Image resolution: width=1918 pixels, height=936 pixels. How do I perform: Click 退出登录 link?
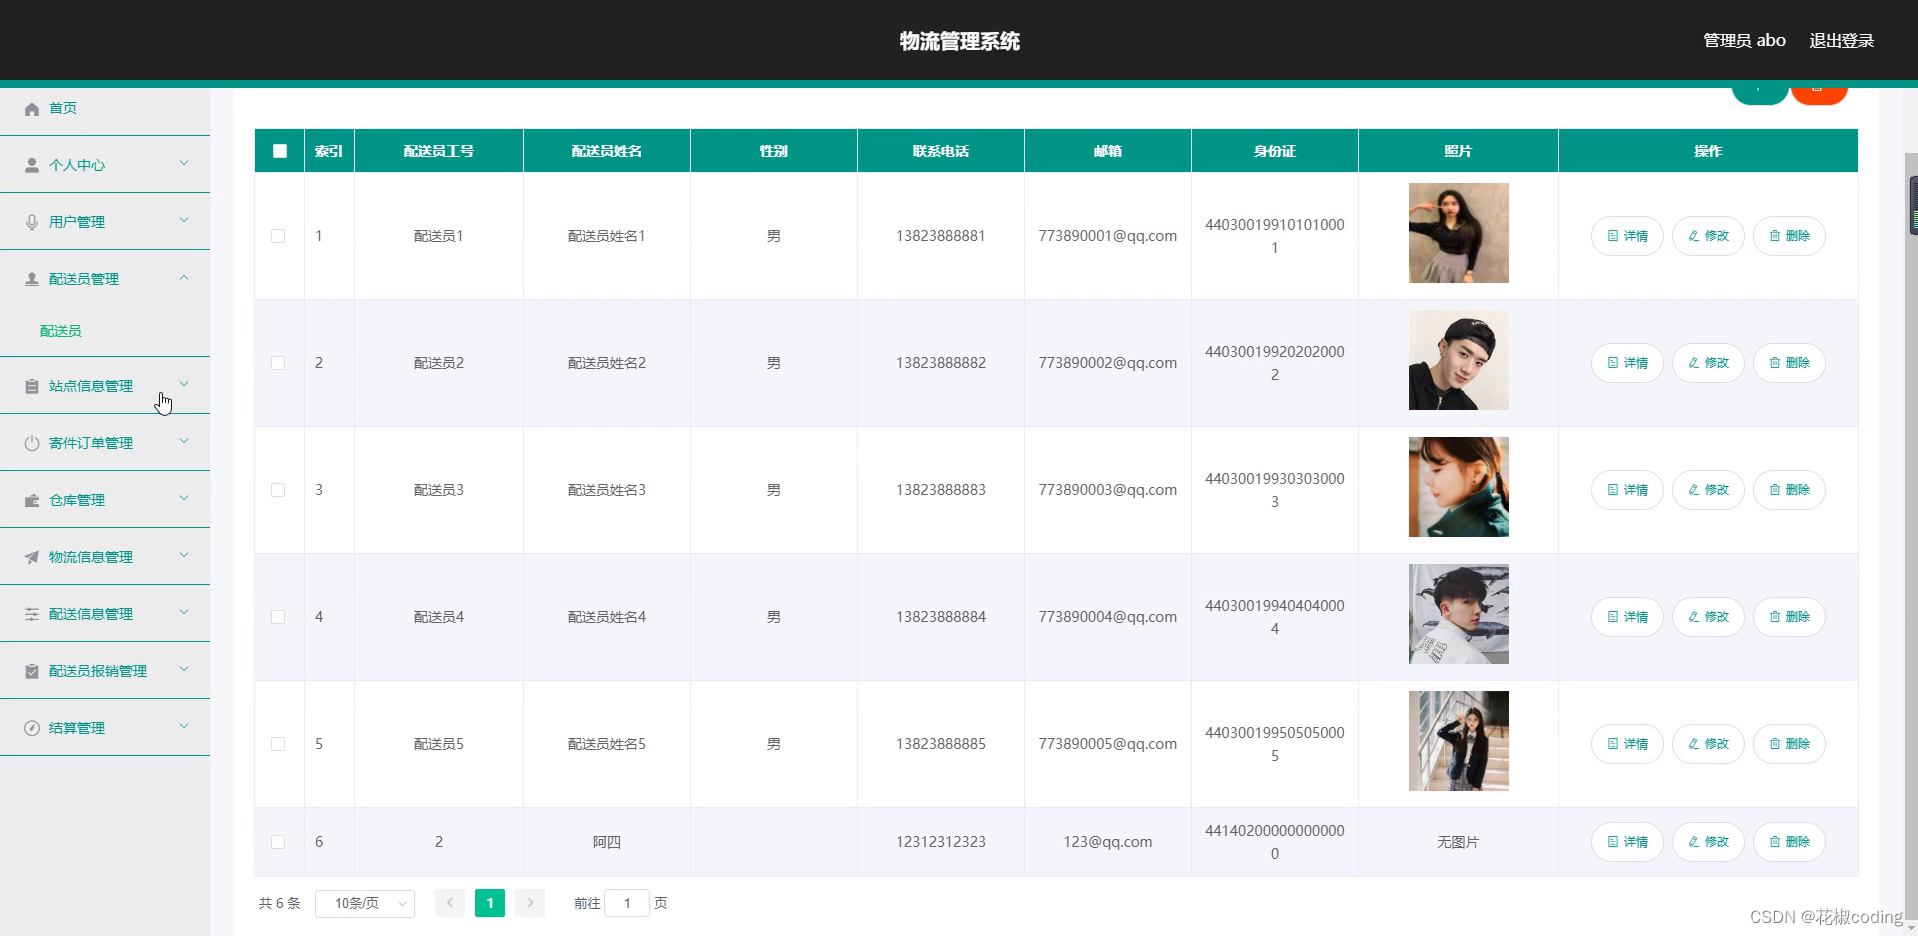1841,41
